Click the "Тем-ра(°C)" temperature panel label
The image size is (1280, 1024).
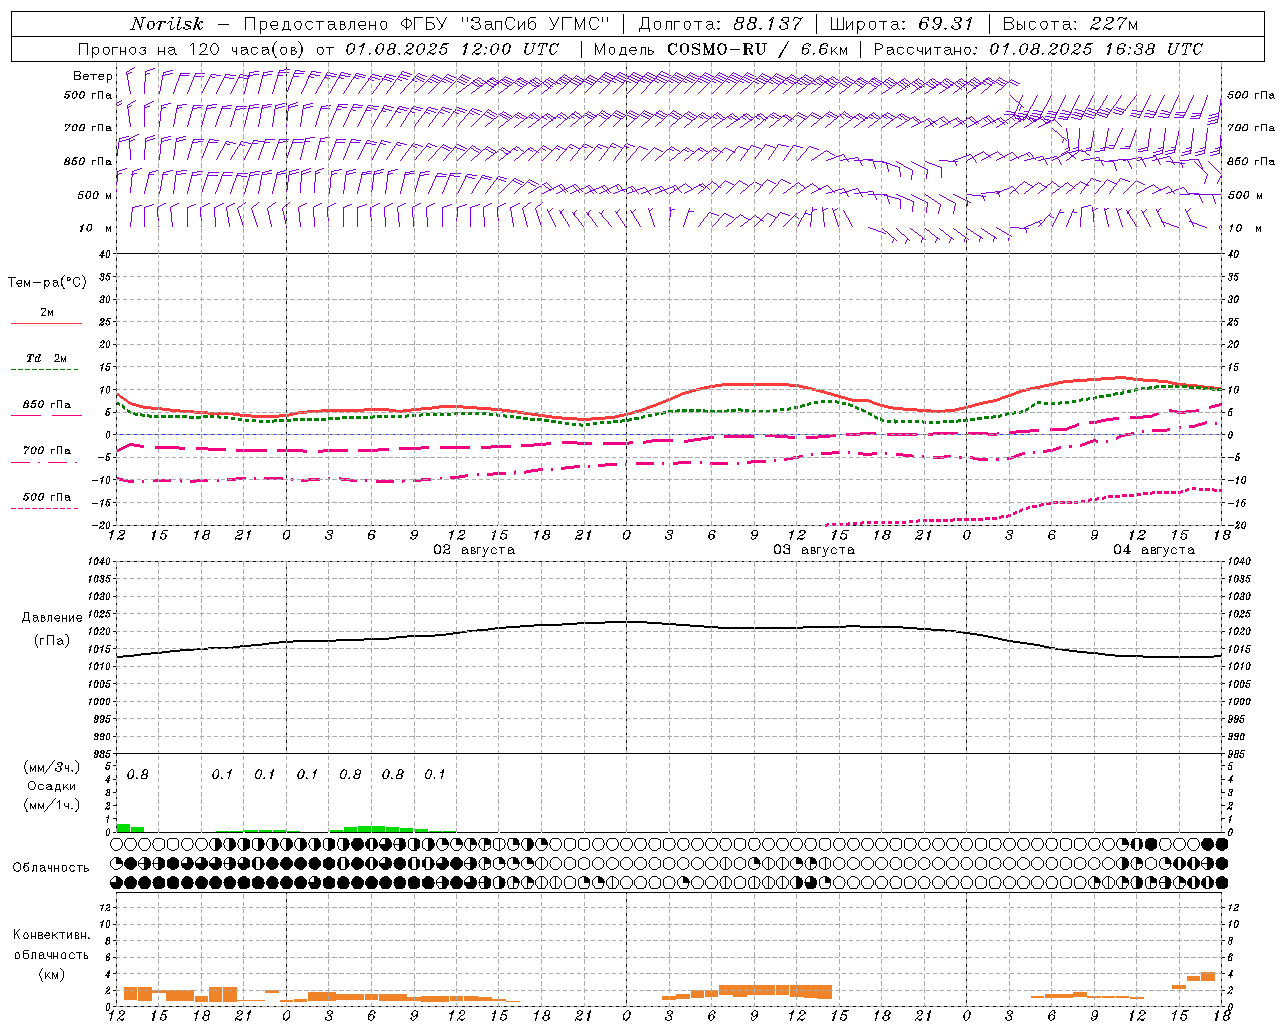coord(47,283)
